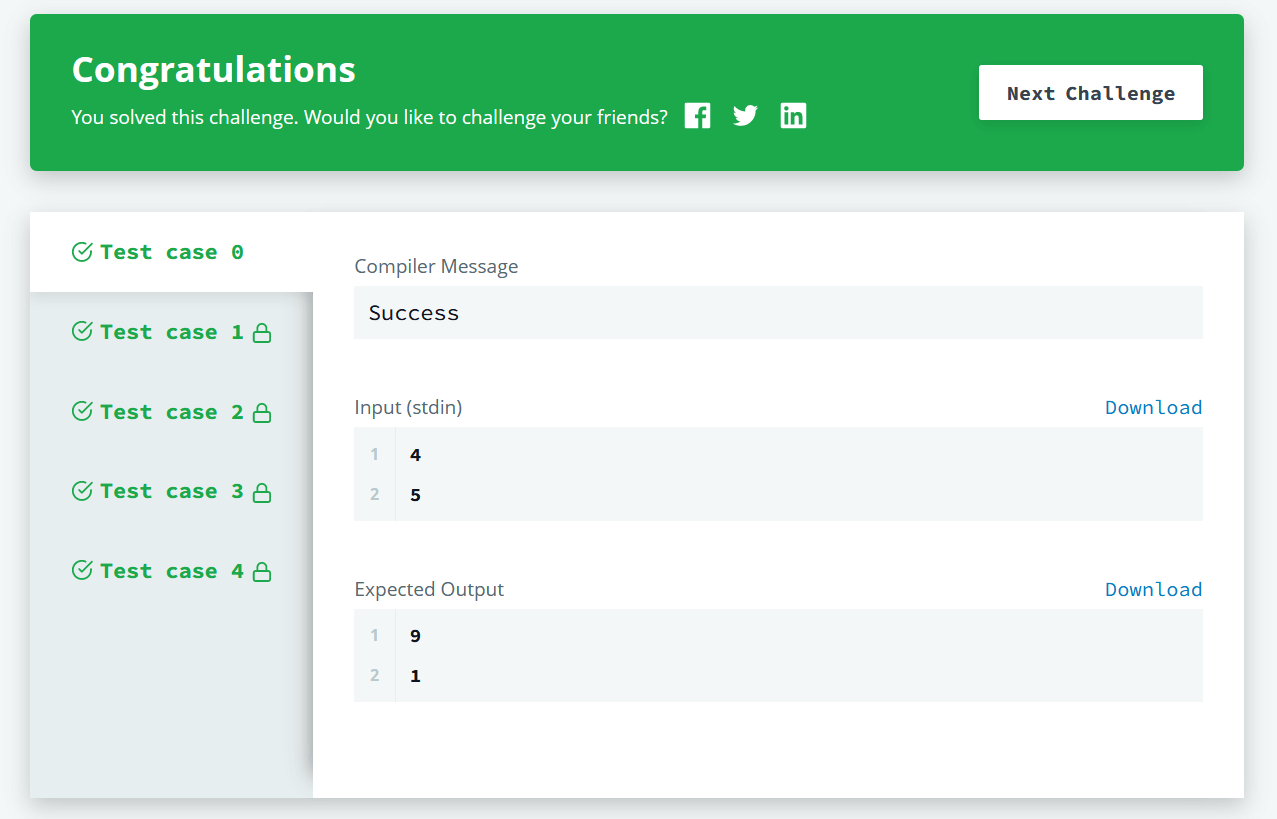Image resolution: width=1277 pixels, height=819 pixels.
Task: Click the lock icon beside Test case 4
Action: coord(262,570)
